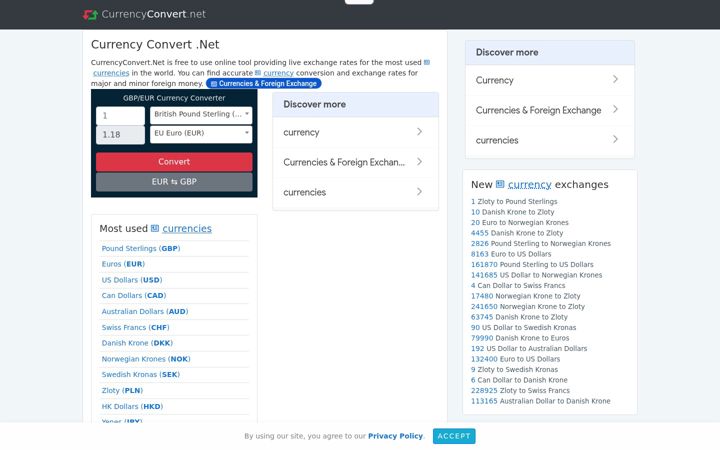Click the 'currencies' link in the Most used heading
The image size is (720, 450).
tap(187, 229)
